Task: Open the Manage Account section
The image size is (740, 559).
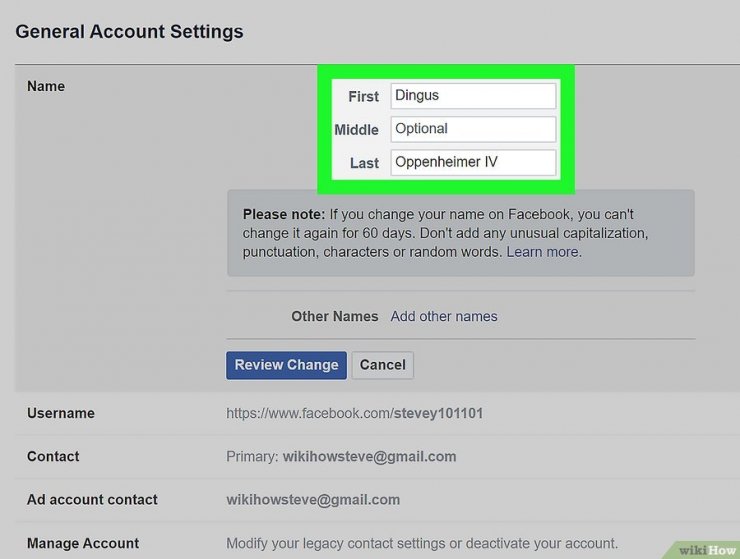Action: point(83,543)
